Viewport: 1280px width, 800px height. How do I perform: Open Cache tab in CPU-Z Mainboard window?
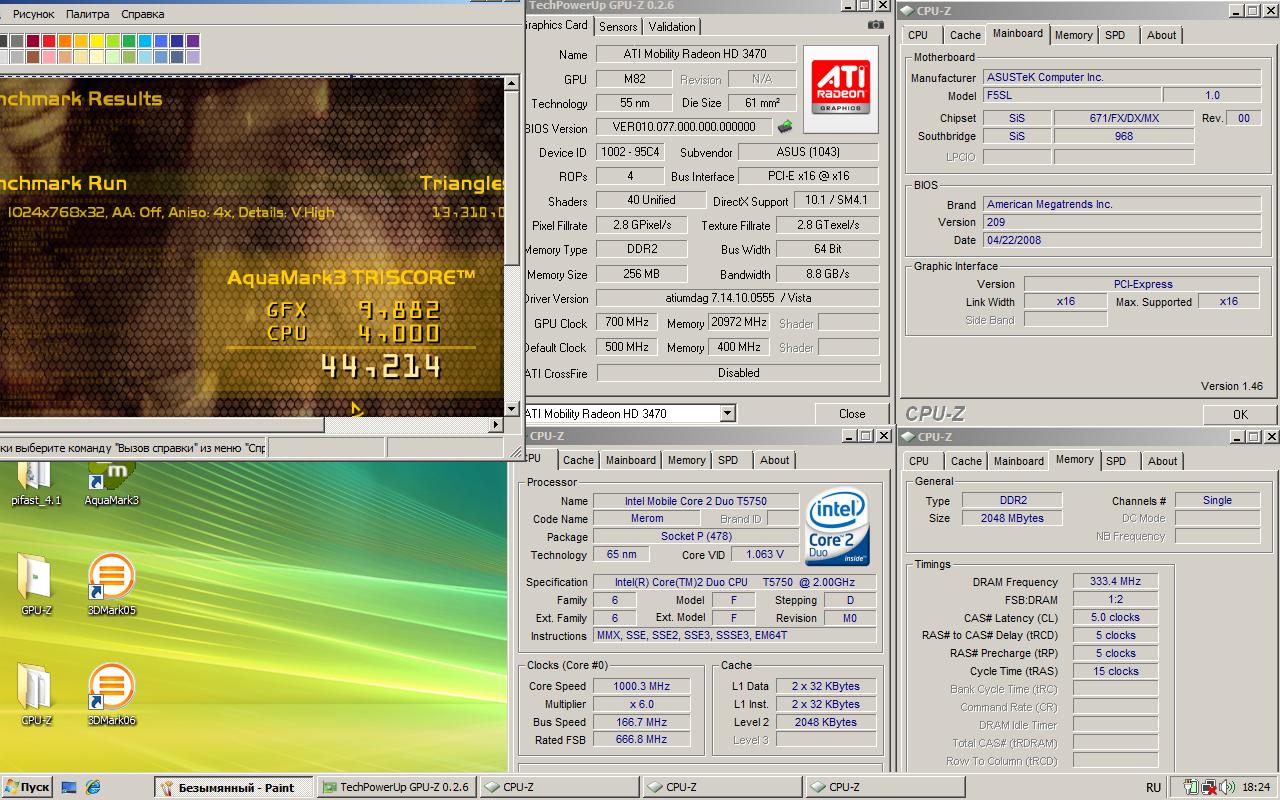pyautogui.click(x=965, y=35)
